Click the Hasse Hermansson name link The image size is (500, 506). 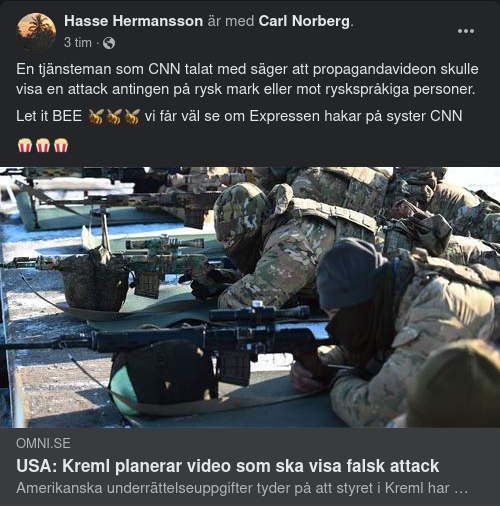(134, 21)
